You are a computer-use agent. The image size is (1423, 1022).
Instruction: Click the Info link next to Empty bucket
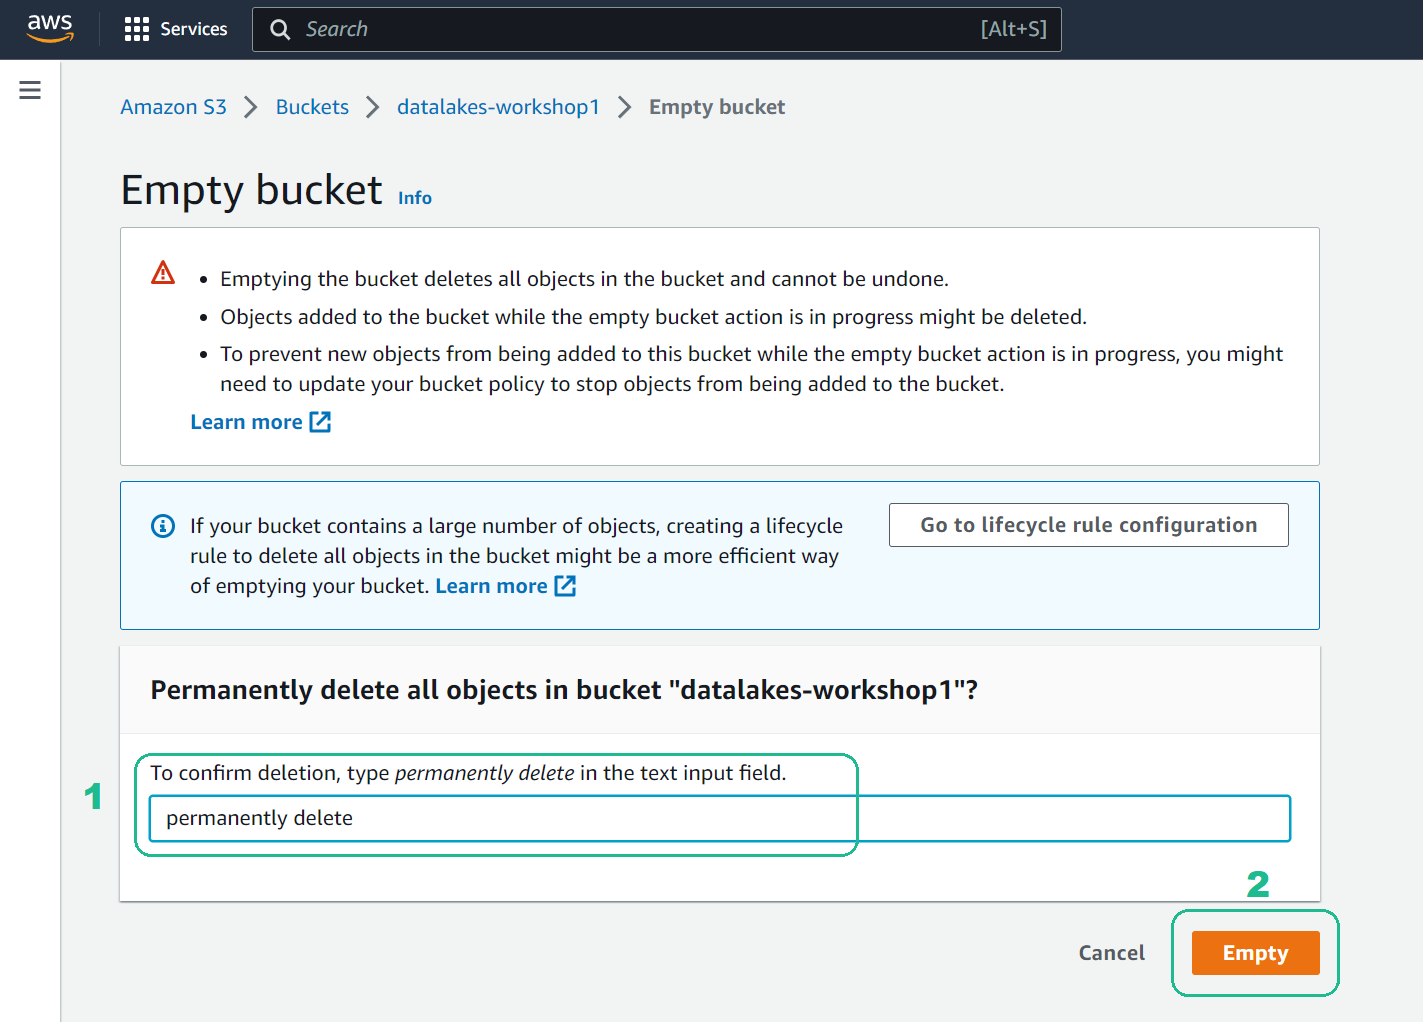(415, 198)
